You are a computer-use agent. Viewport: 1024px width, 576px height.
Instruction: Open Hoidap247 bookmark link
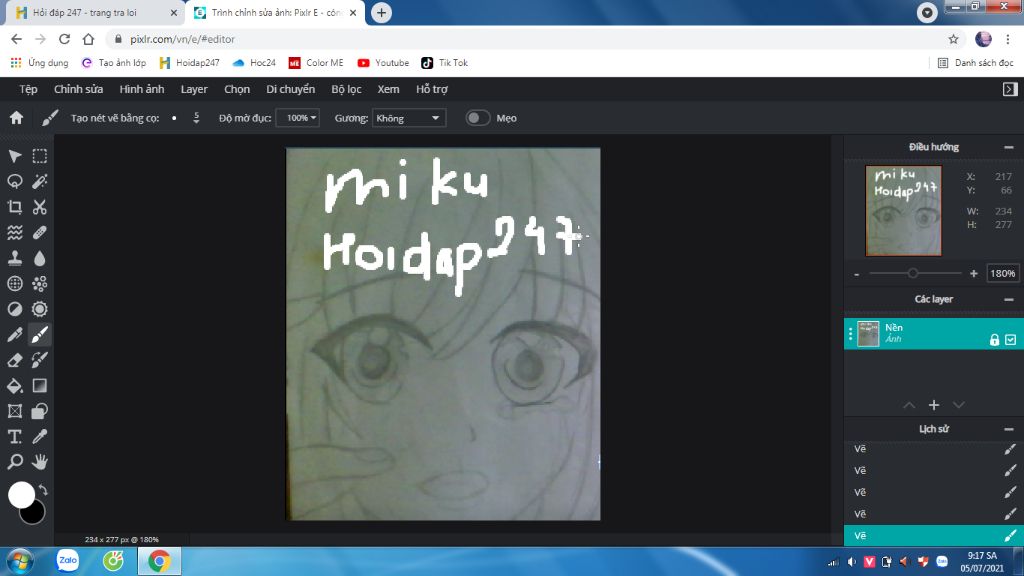189,63
